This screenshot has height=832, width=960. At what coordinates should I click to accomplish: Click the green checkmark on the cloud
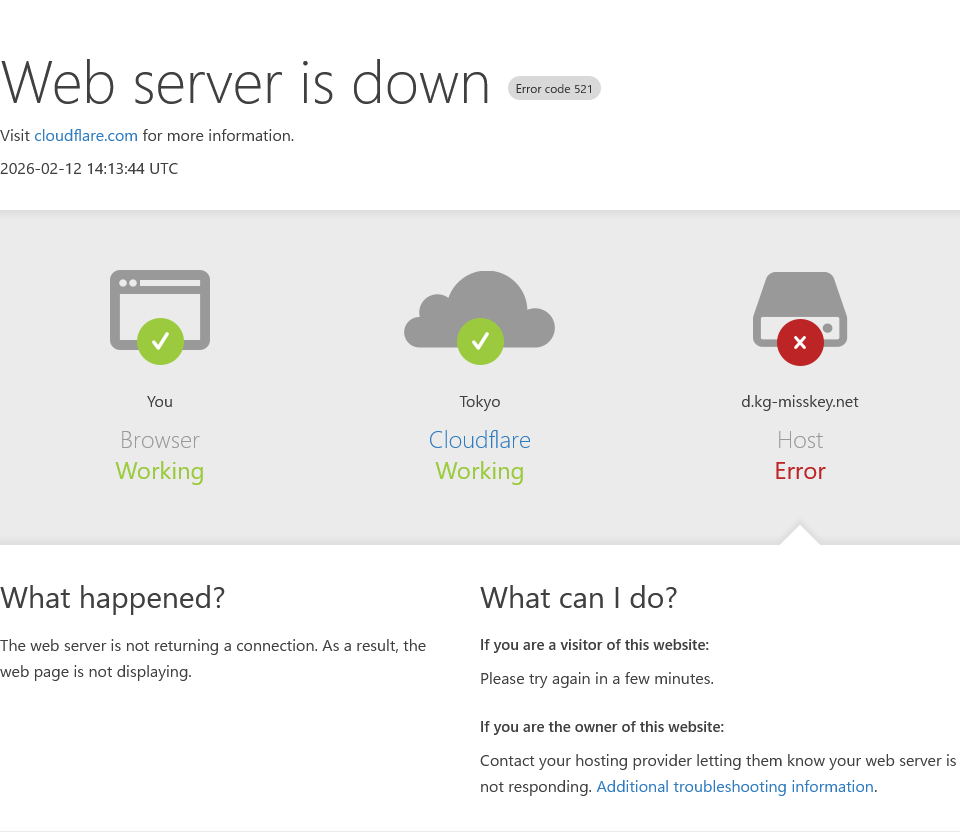click(x=480, y=342)
